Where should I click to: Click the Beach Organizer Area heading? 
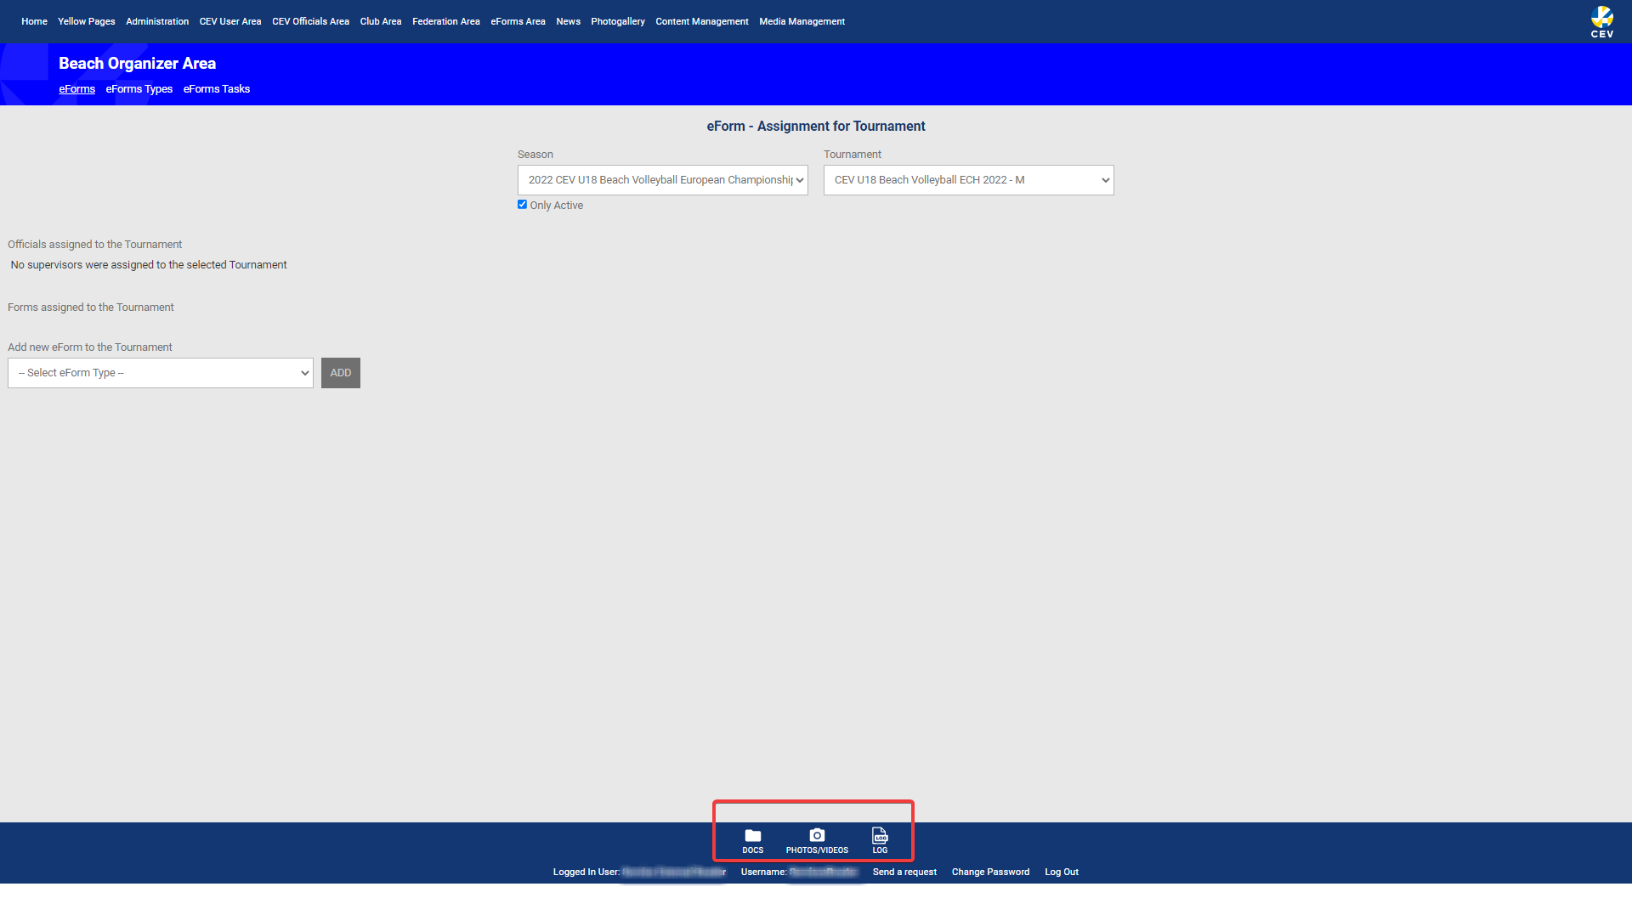(x=137, y=63)
